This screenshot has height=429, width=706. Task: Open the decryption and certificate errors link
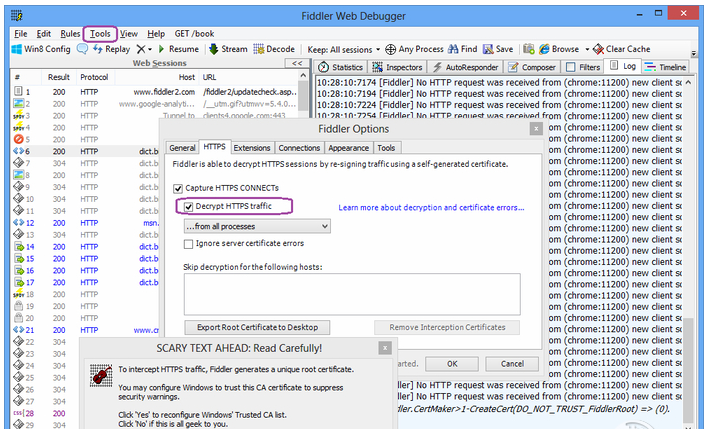pyautogui.click(x=431, y=208)
